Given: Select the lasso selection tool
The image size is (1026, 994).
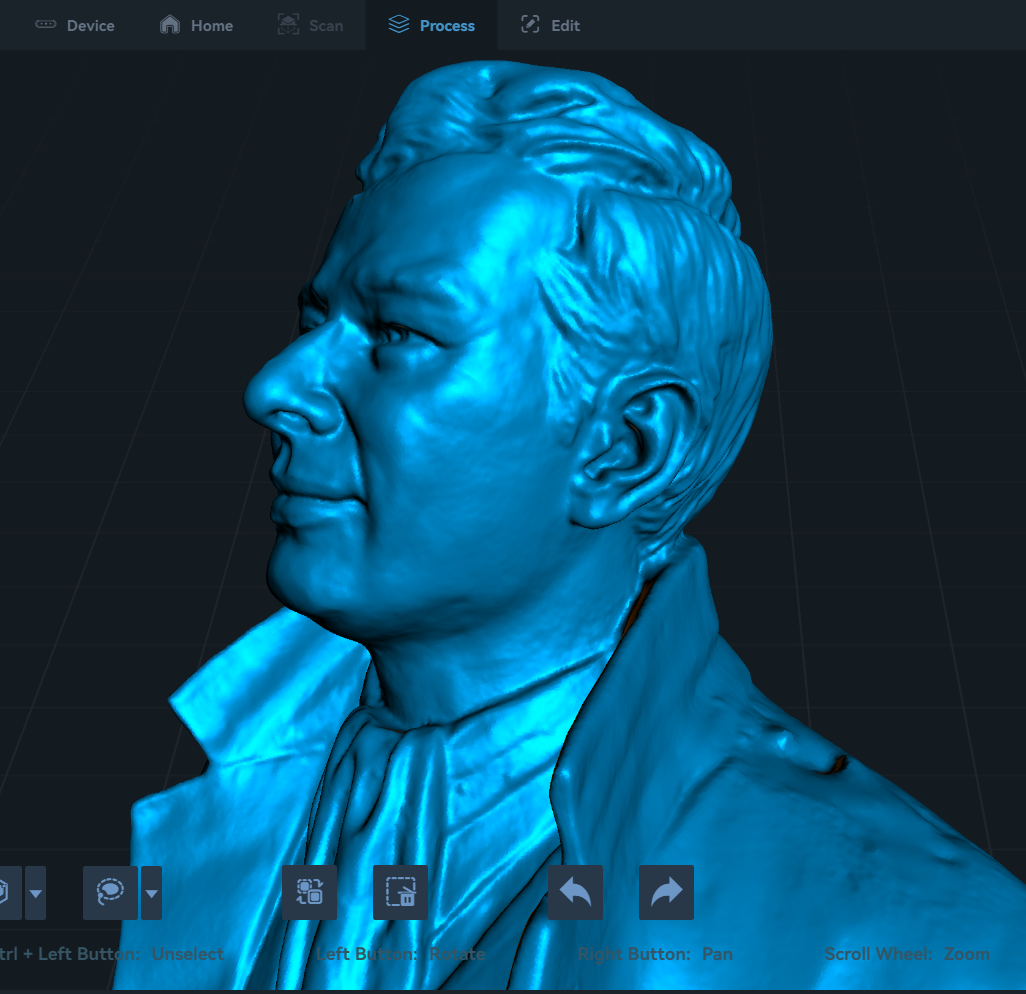Looking at the screenshot, I should pos(110,892).
